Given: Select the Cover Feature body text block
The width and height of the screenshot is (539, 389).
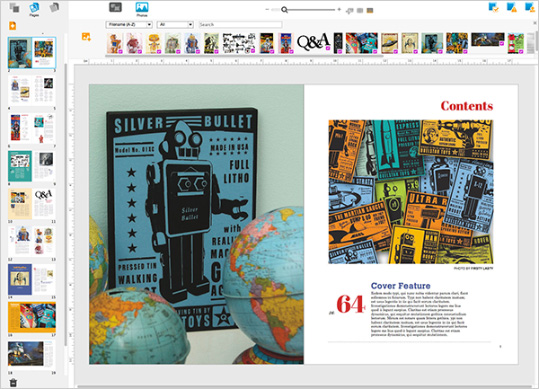Looking at the screenshot, I should (x=419, y=314).
